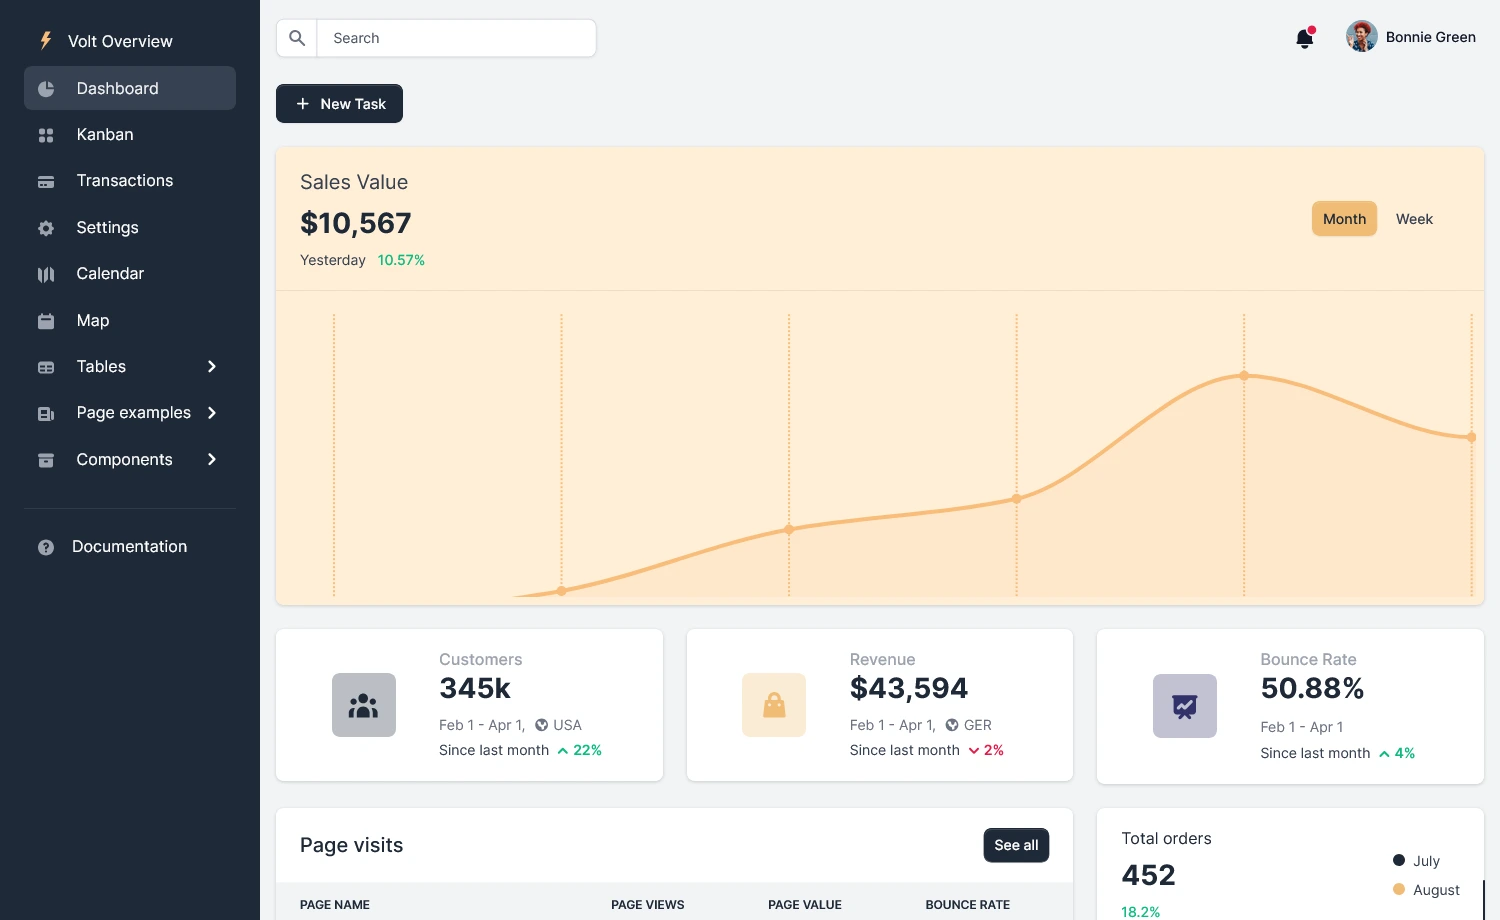The image size is (1500, 920).
Task: Click the Transactions card icon in sidebar
Action: tap(46, 180)
